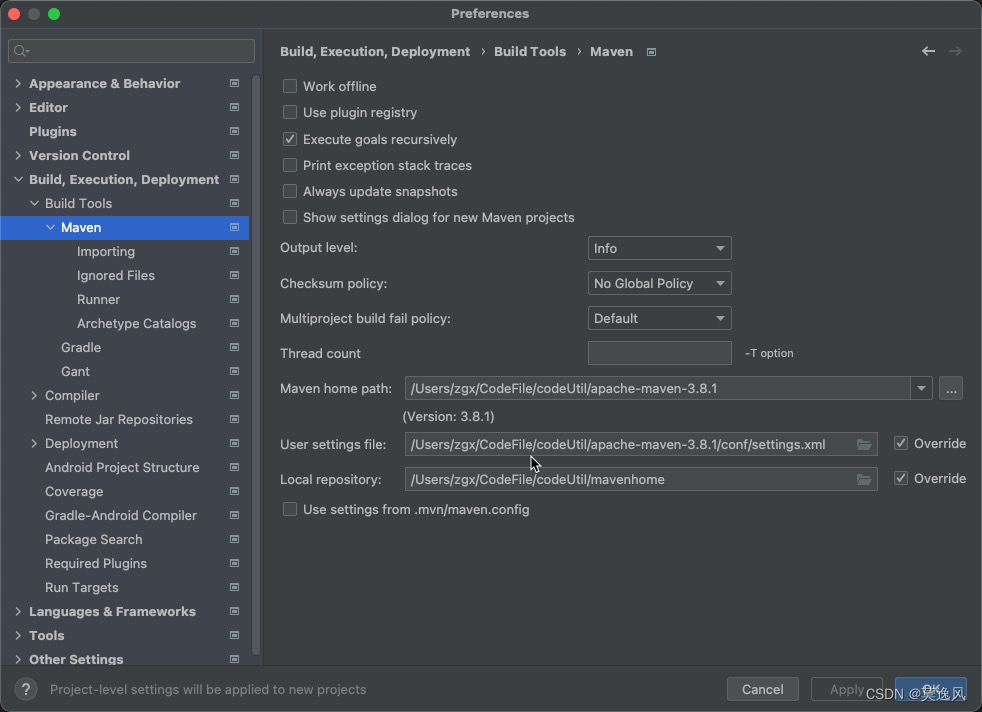
Task: Click project-level icon beside Compiler
Action: point(234,395)
